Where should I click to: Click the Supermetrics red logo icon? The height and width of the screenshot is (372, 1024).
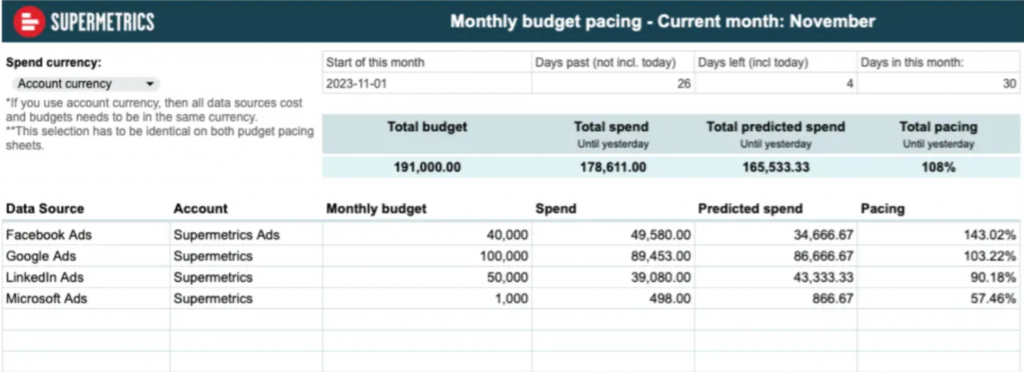point(29,22)
